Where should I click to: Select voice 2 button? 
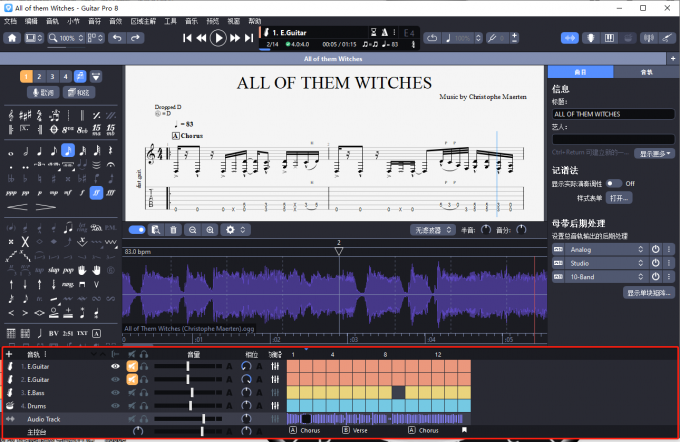pyautogui.click(x=39, y=77)
